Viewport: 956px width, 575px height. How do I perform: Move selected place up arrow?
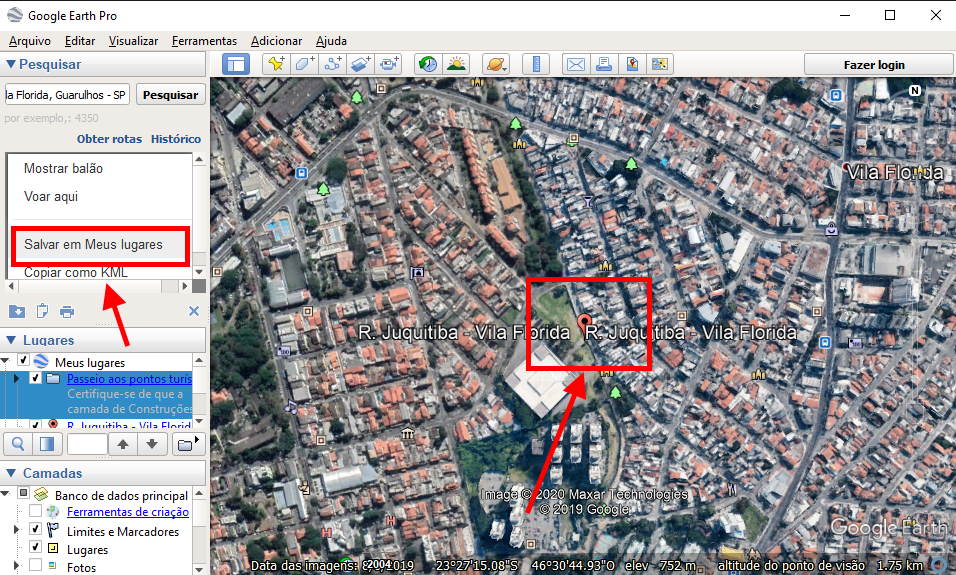click(x=123, y=444)
